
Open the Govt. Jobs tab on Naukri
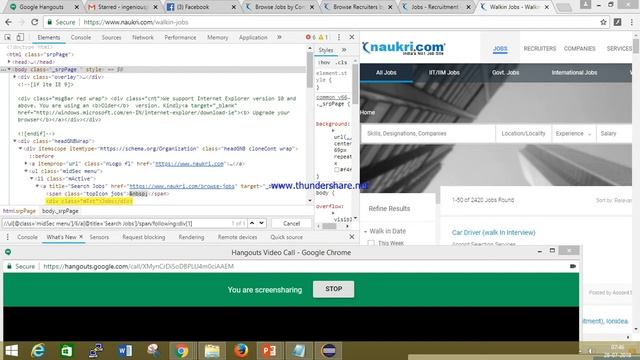point(505,73)
